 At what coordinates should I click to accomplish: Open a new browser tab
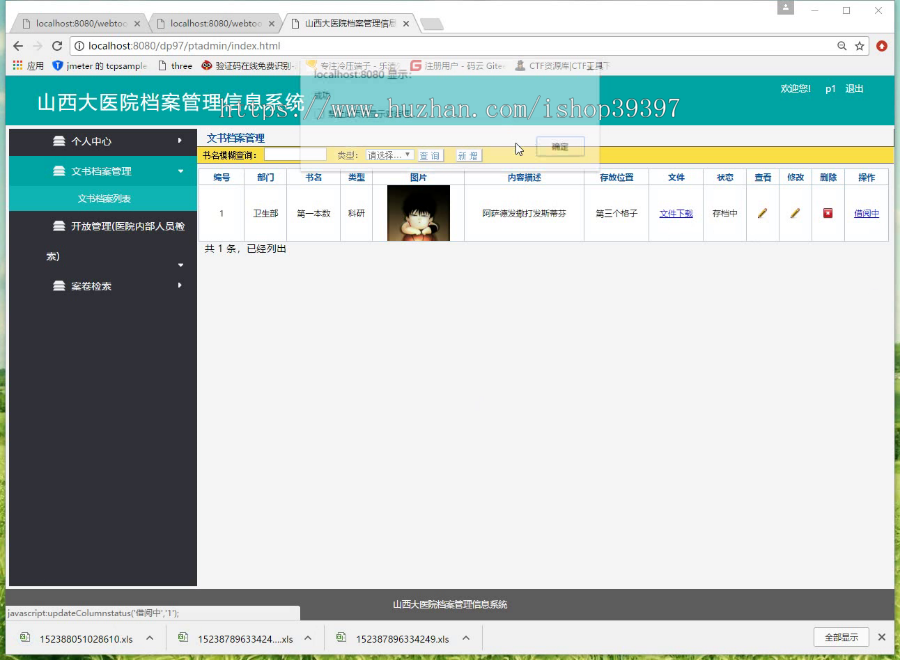coord(432,24)
